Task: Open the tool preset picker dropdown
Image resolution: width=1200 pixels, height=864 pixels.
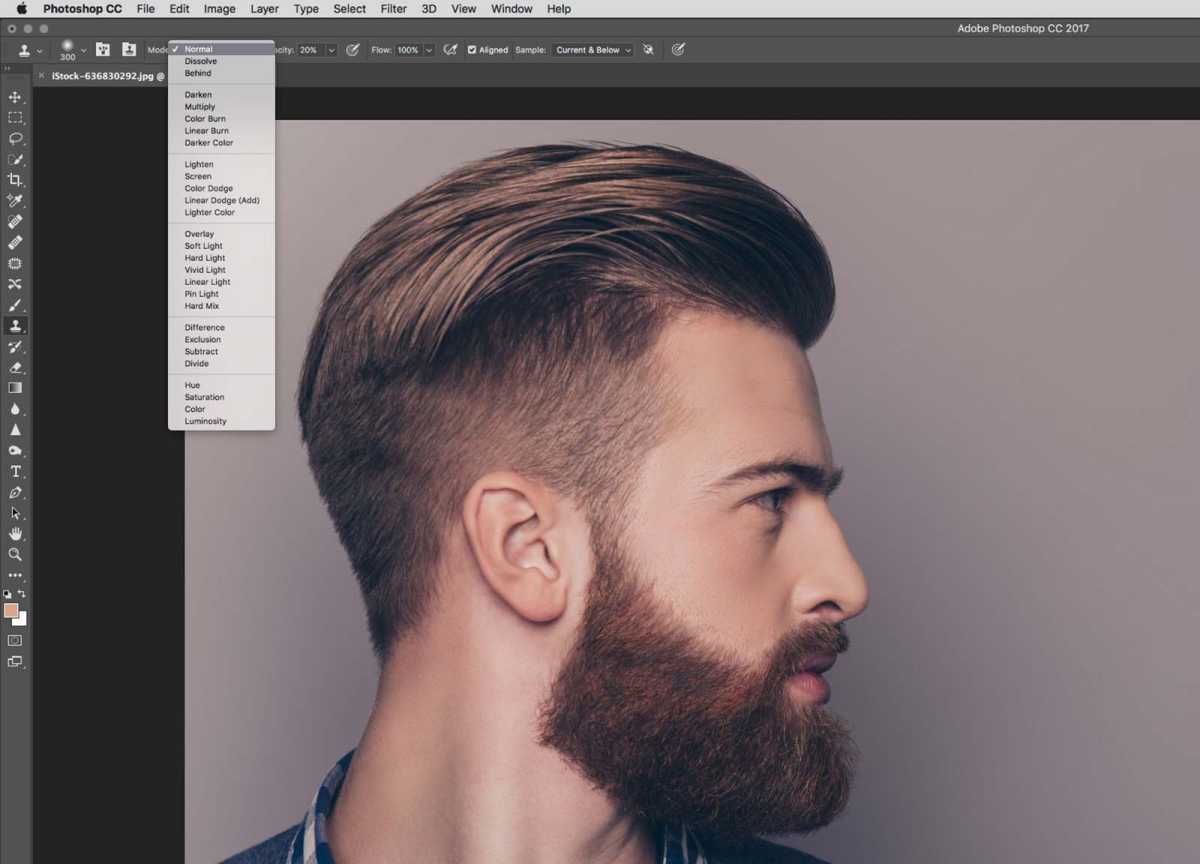Action: pyautogui.click(x=40, y=50)
